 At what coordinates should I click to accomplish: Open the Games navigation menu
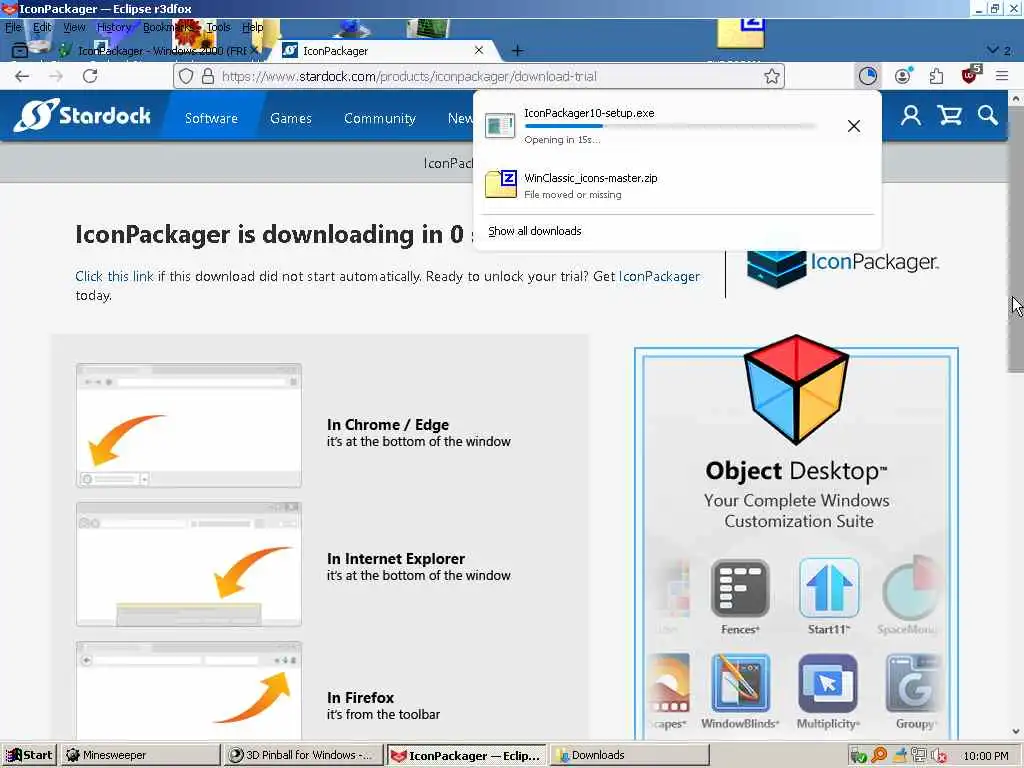tap(291, 118)
